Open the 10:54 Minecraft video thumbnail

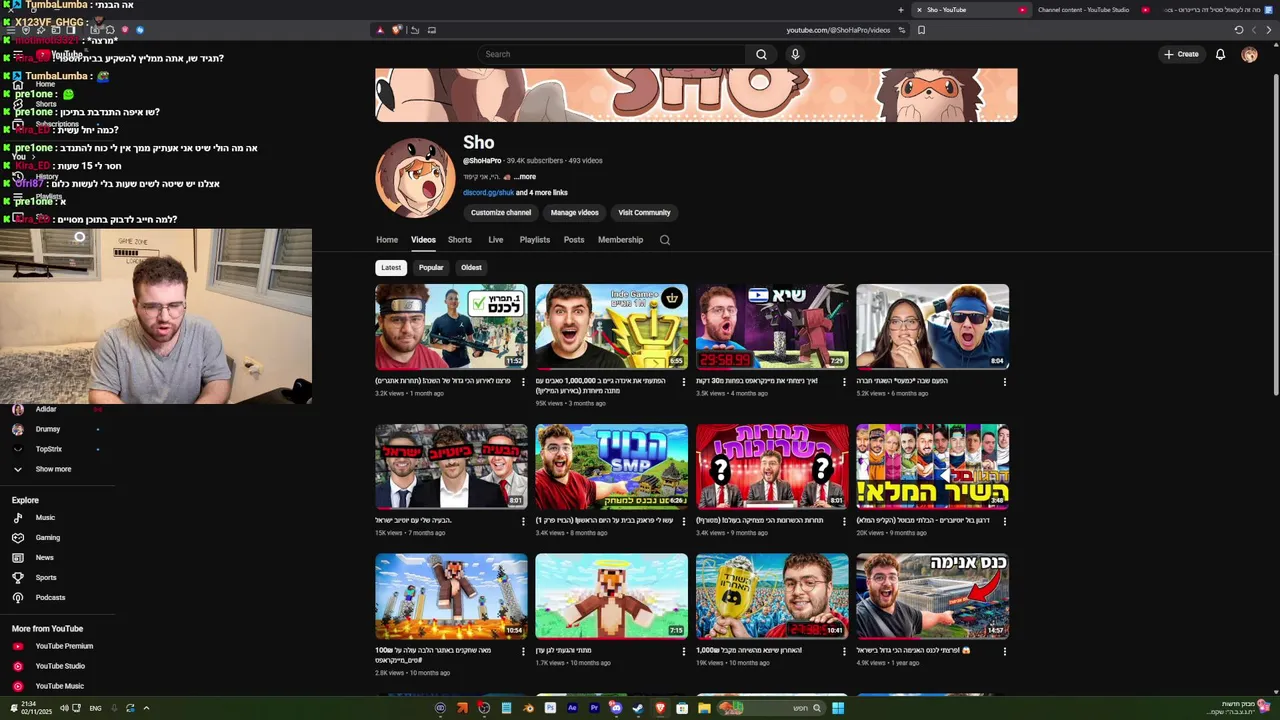point(451,597)
